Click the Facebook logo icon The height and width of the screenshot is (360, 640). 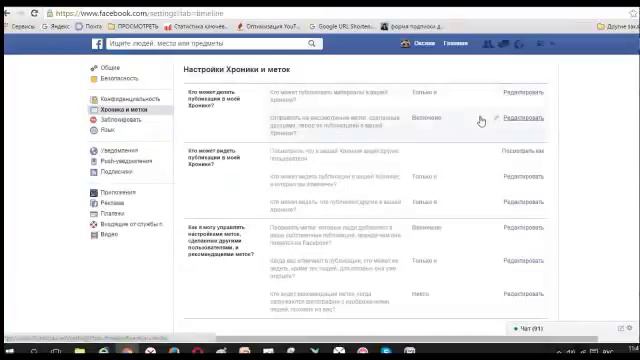point(97,44)
